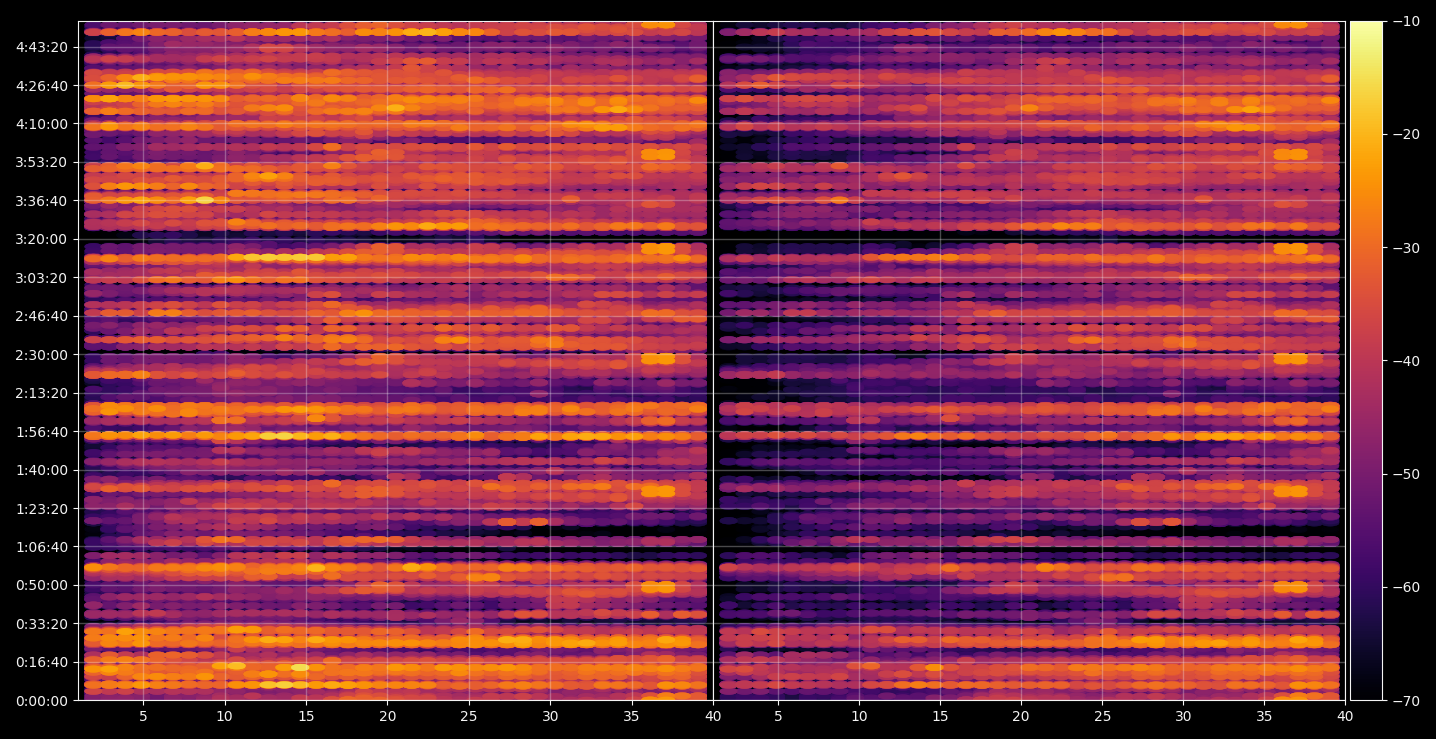
Task: Click x-axis label 10 under right heatmap
Action: tap(859, 716)
